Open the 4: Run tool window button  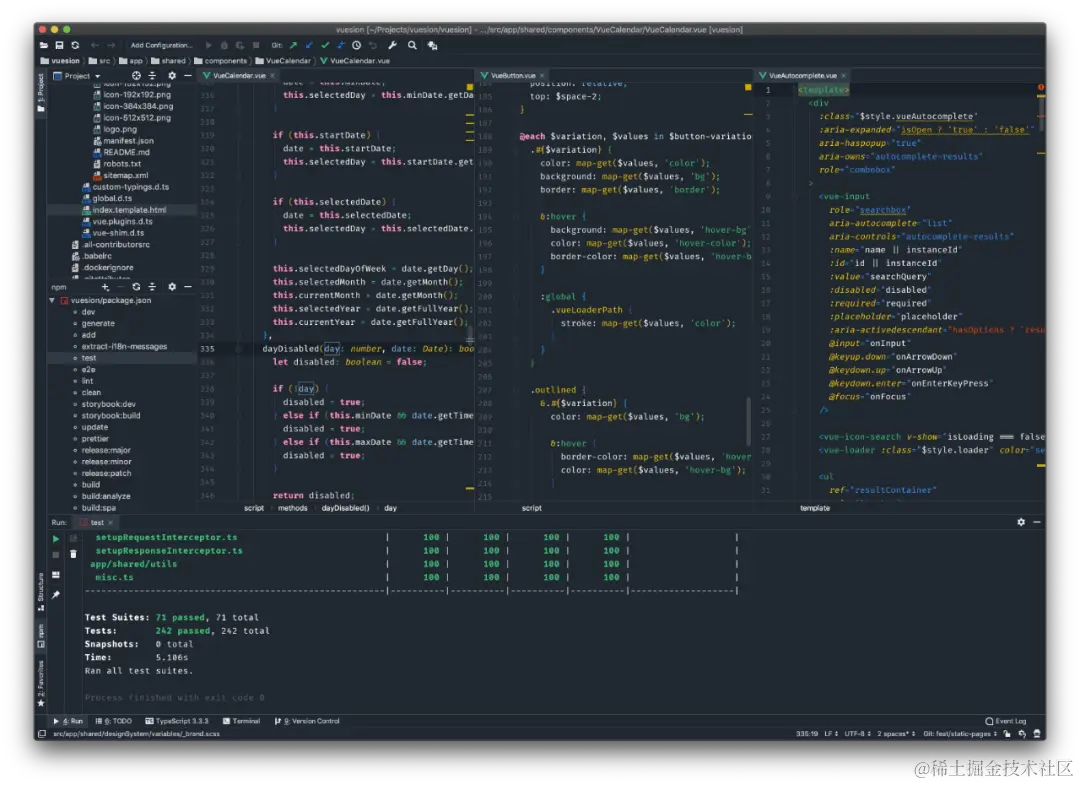click(68, 721)
